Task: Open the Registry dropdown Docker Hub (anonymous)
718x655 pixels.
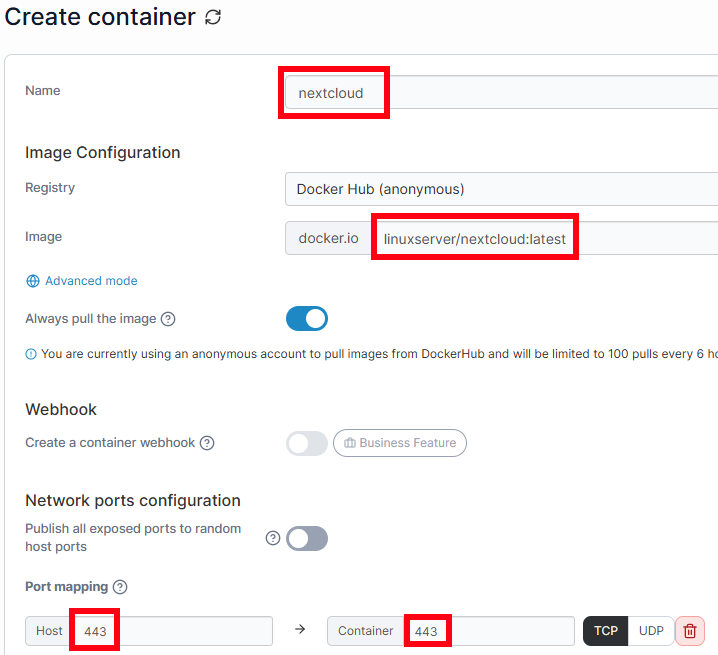Action: pyautogui.click(x=500, y=189)
